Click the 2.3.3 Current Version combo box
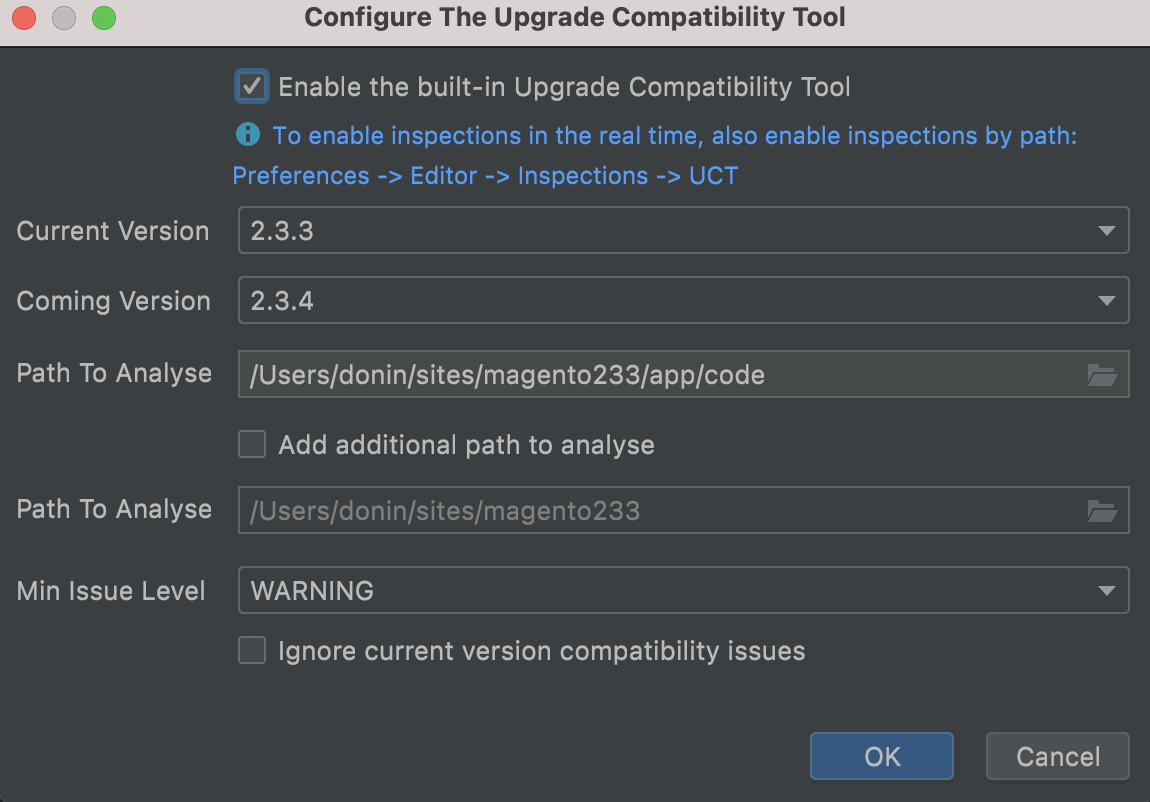This screenshot has width=1150, height=802. (x=660, y=231)
